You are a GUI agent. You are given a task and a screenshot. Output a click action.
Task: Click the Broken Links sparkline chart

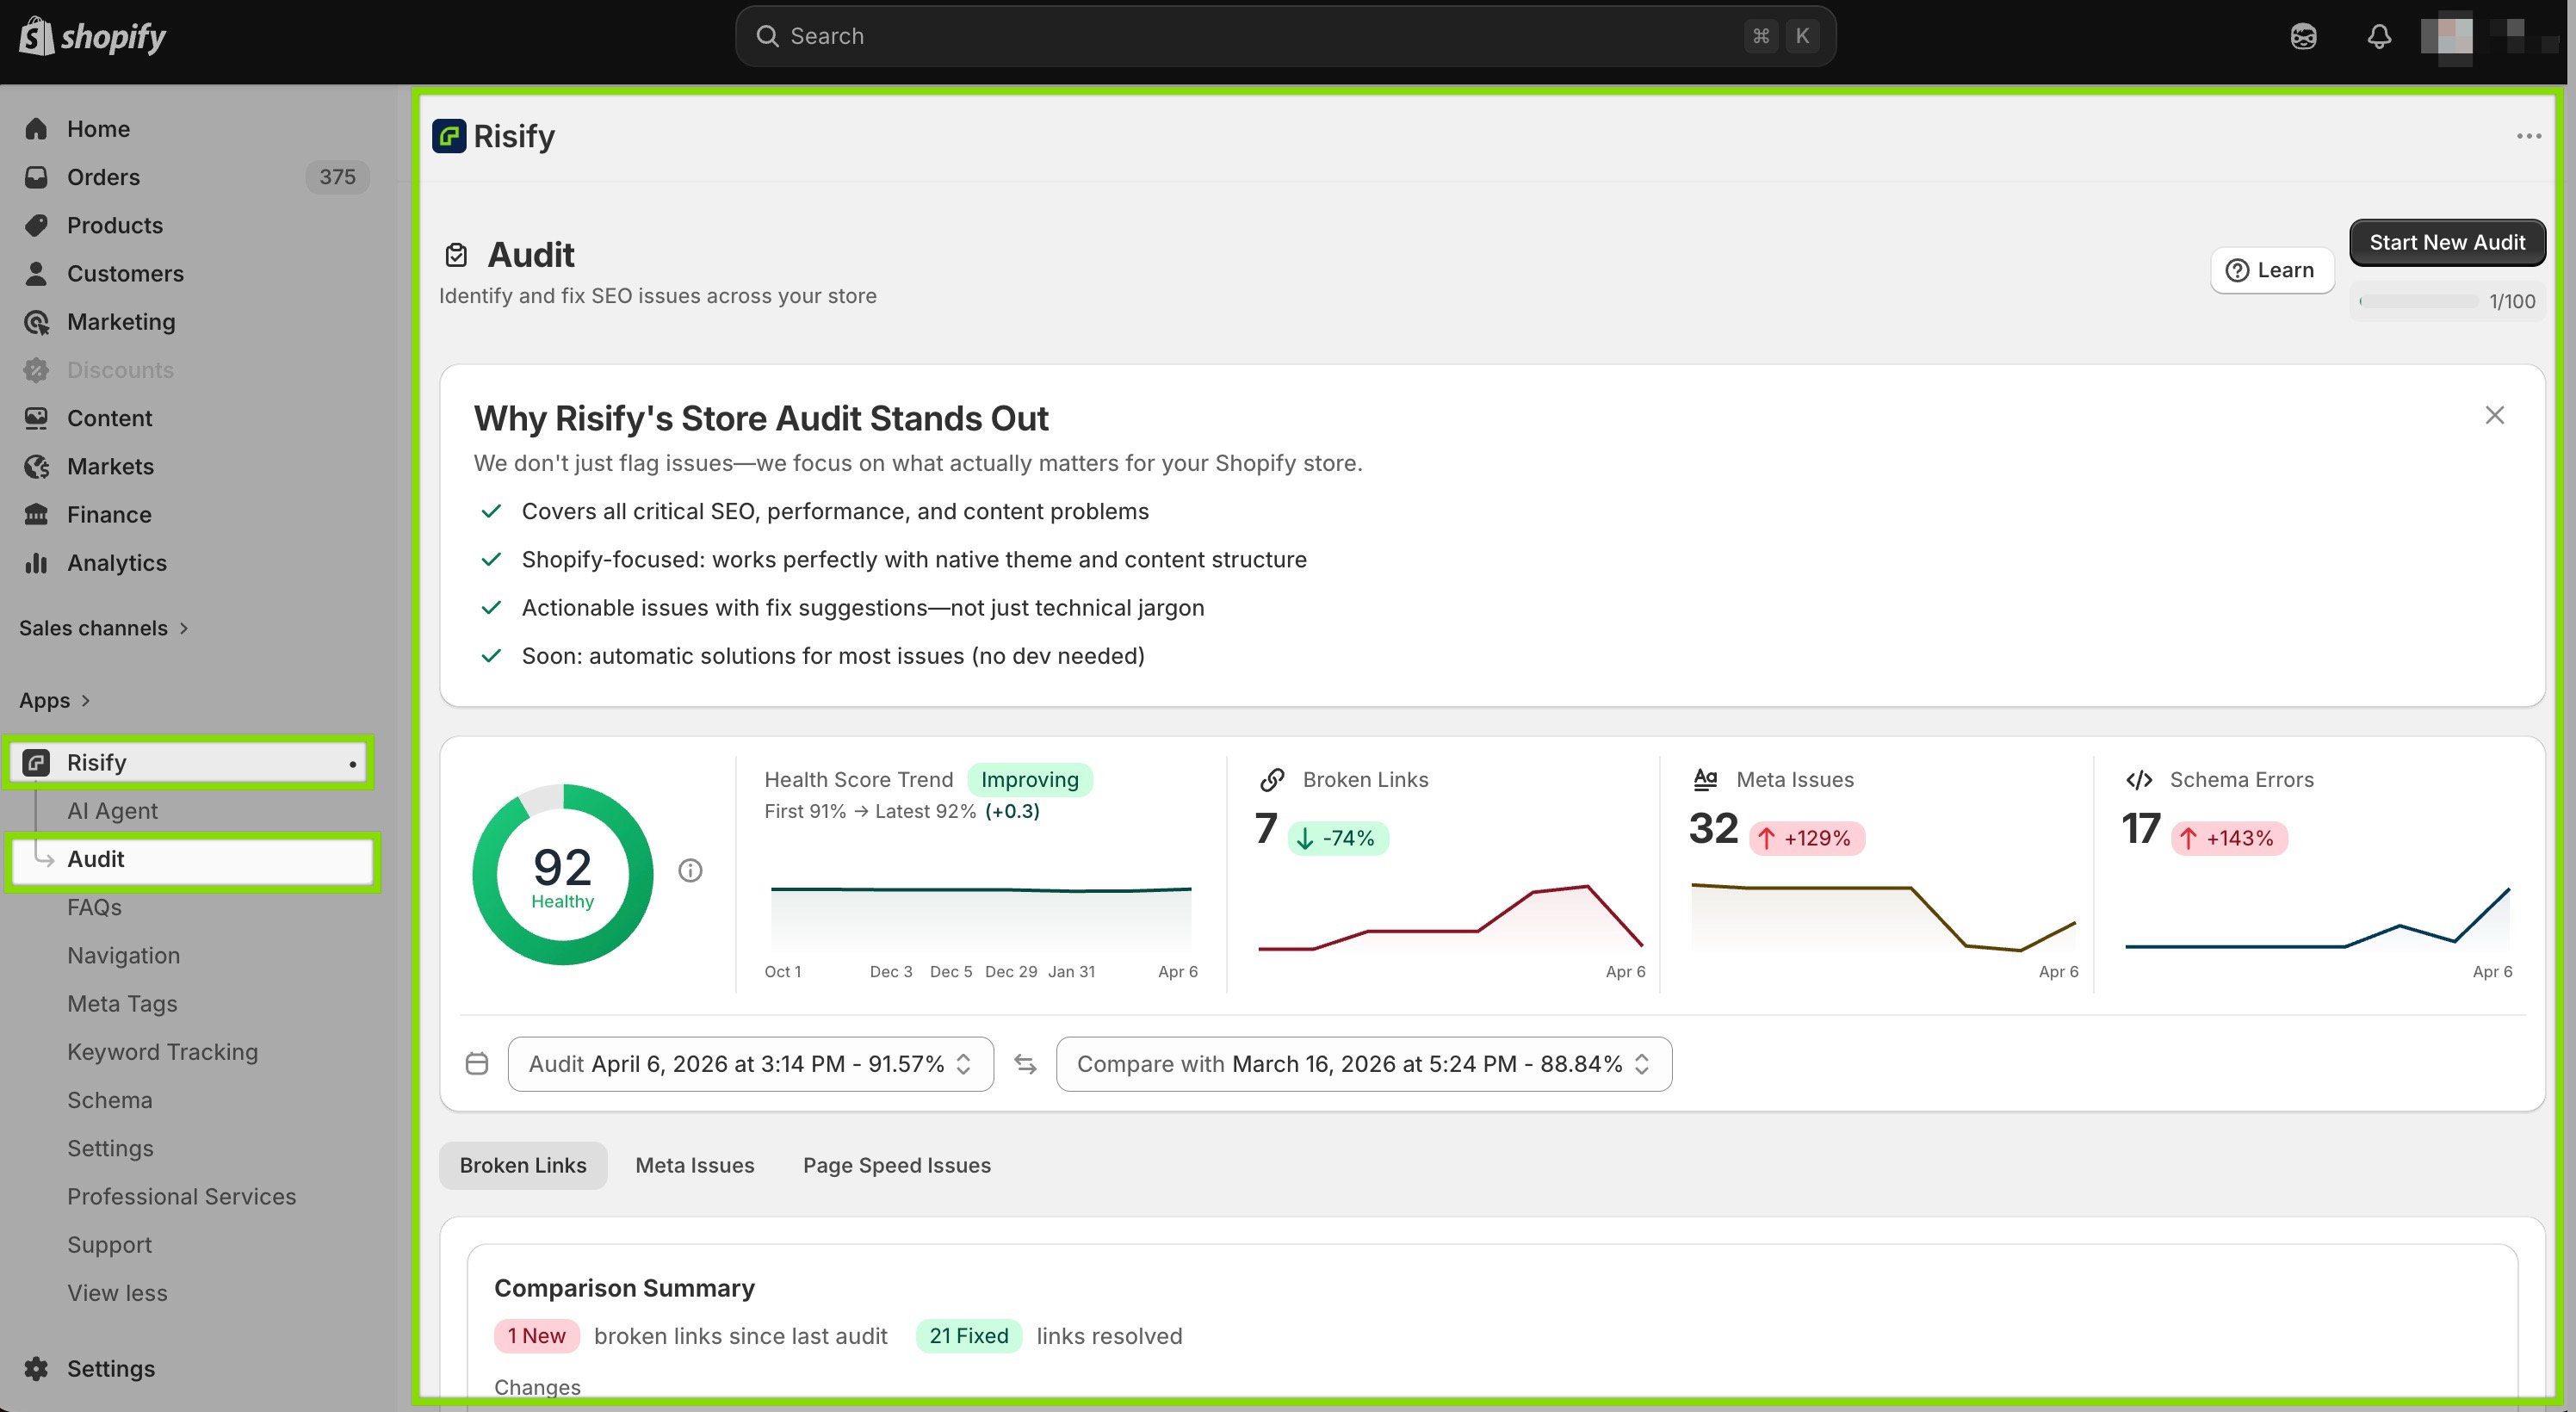pyautogui.click(x=1450, y=917)
